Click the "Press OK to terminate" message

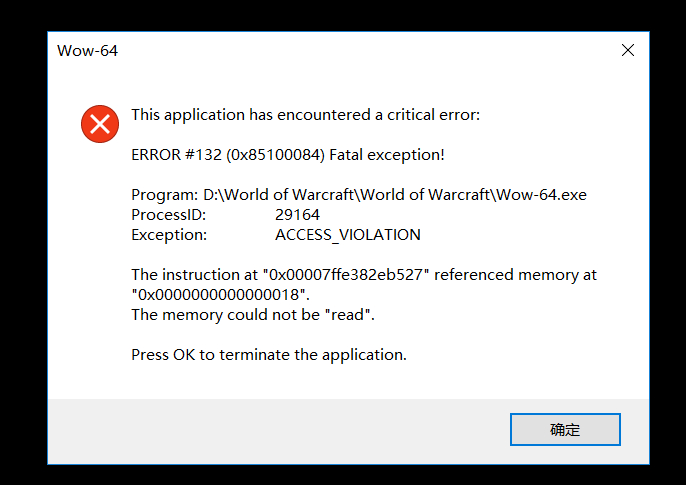click(269, 355)
